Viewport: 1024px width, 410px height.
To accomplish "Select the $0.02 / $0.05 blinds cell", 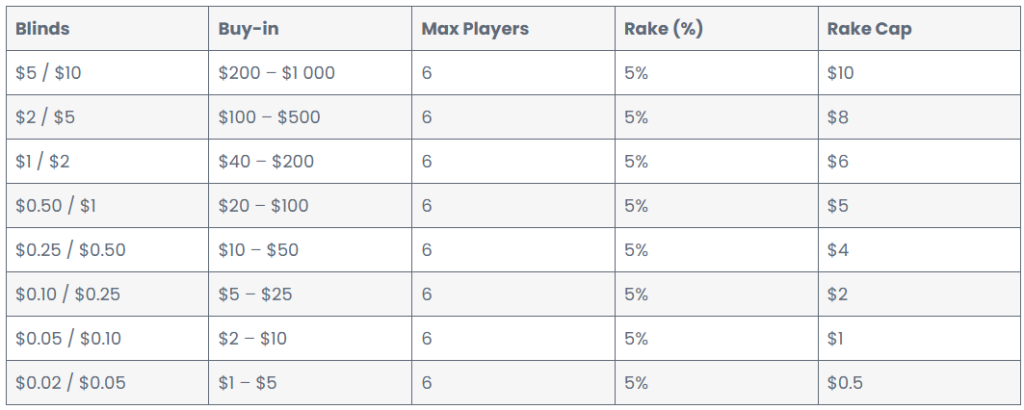I will [x=107, y=383].
